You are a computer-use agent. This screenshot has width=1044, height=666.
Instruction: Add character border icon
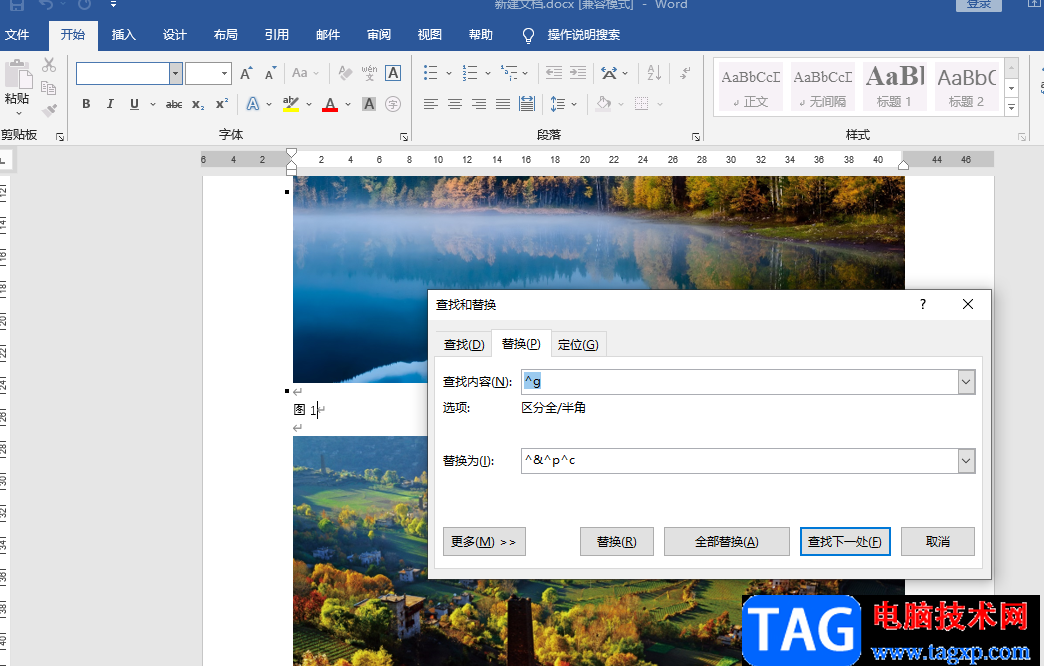click(x=393, y=73)
